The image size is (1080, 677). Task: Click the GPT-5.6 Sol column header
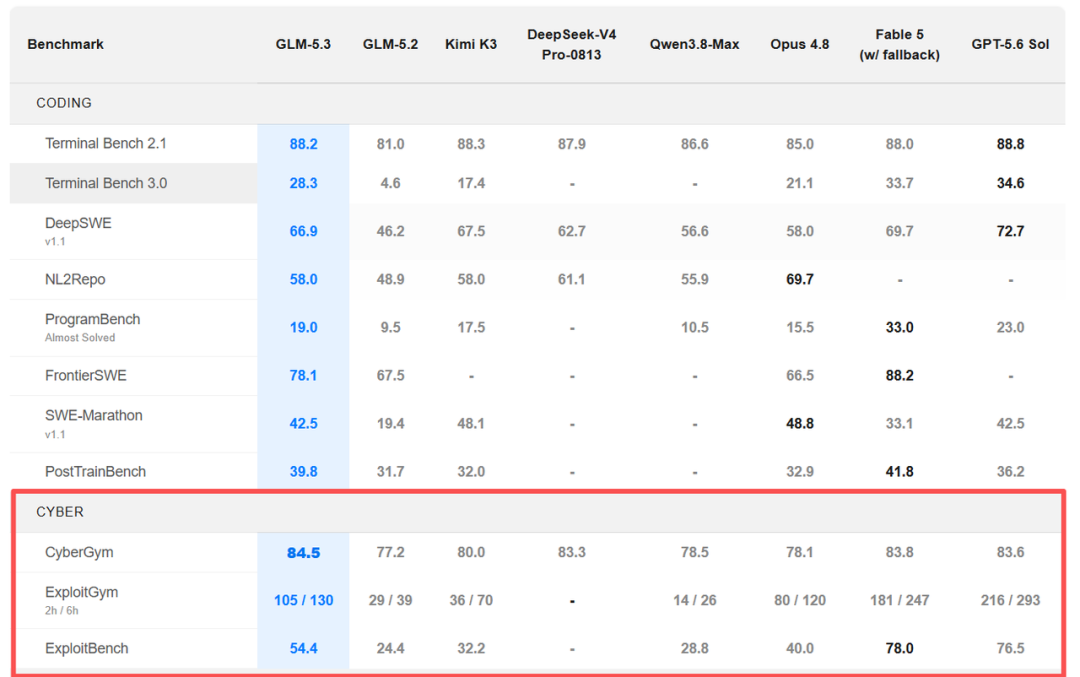click(1010, 44)
